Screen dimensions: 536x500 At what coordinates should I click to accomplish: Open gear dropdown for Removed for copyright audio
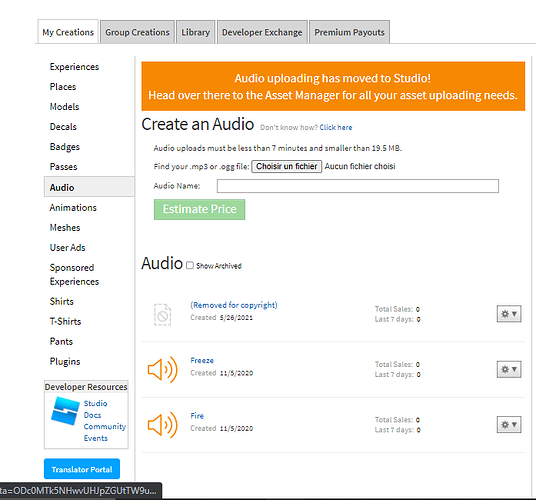coord(509,314)
